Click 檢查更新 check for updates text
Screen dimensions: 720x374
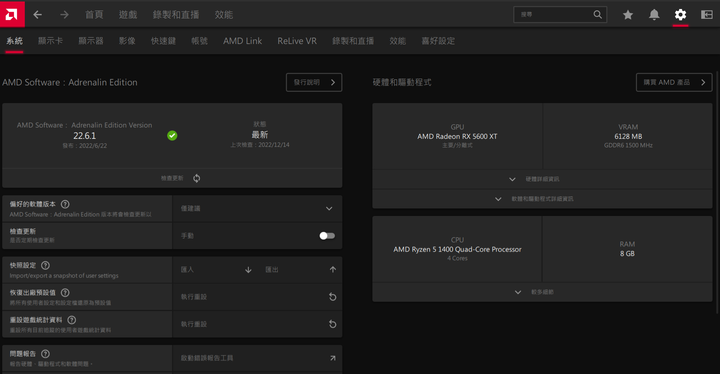click(x=172, y=178)
